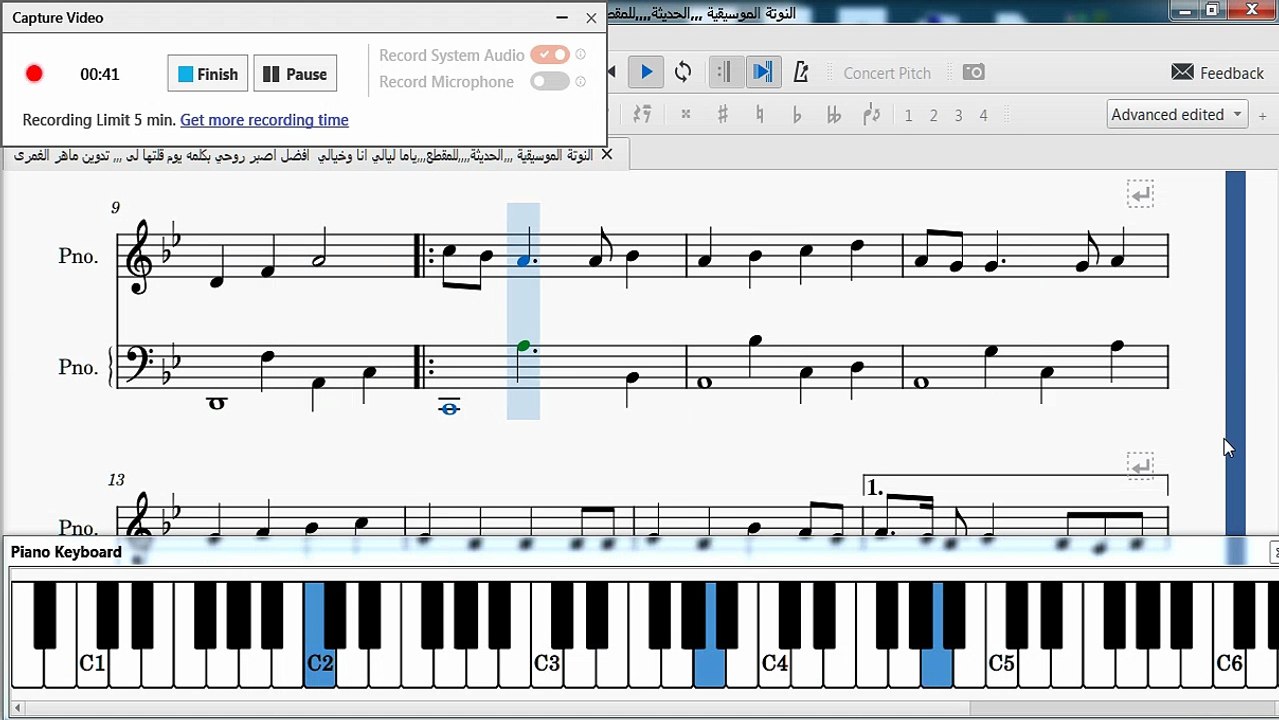Apply double flat accidental
Screen dimensions: 1279x720
833,114
